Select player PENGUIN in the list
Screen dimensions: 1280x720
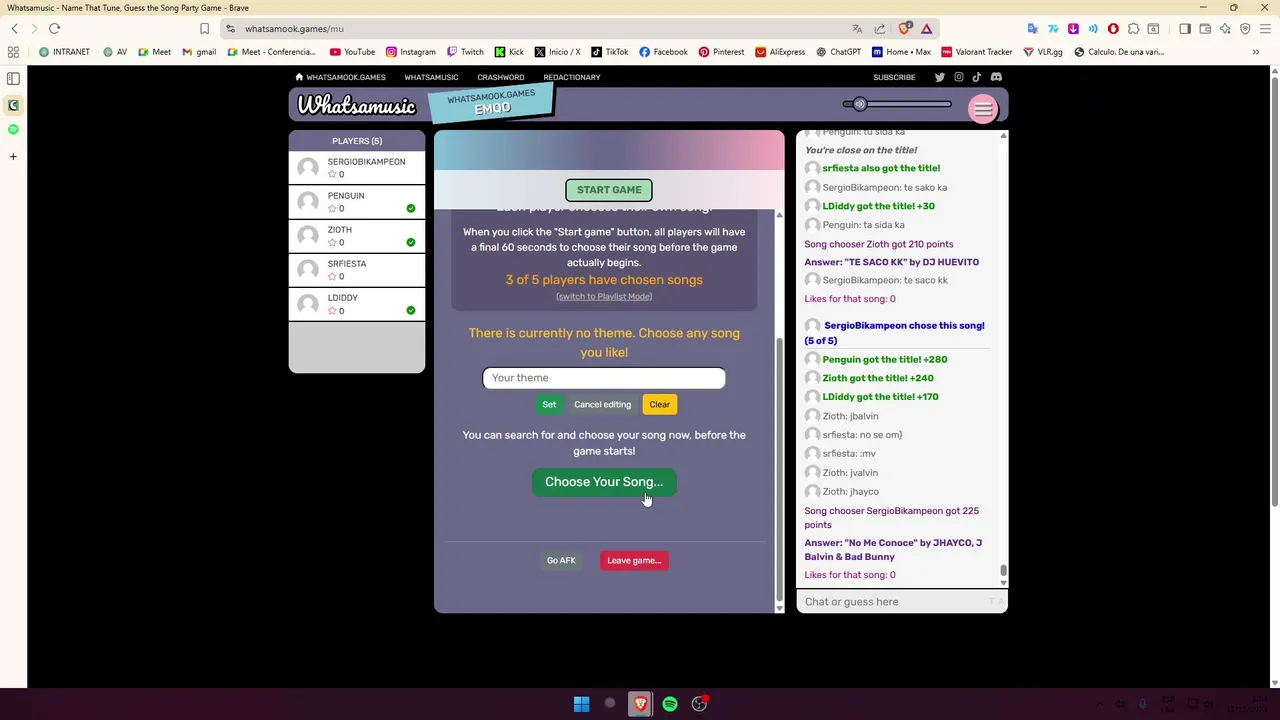(x=357, y=202)
